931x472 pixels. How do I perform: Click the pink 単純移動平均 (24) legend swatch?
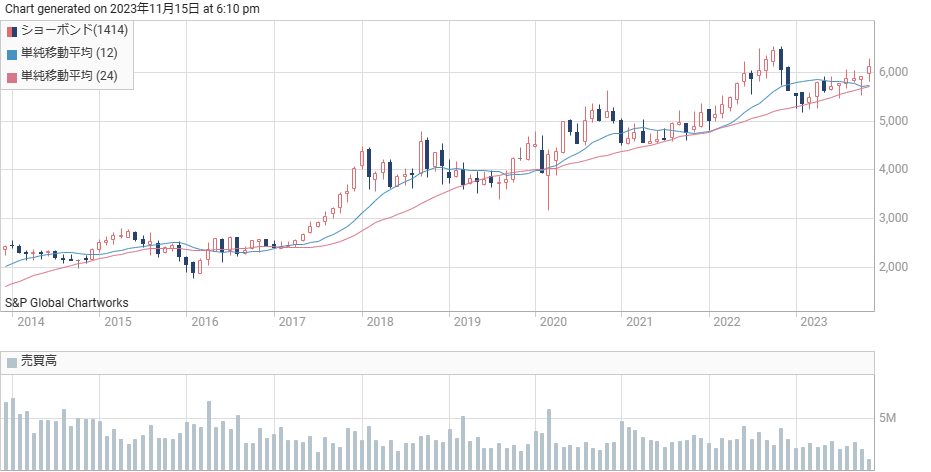click(12, 77)
